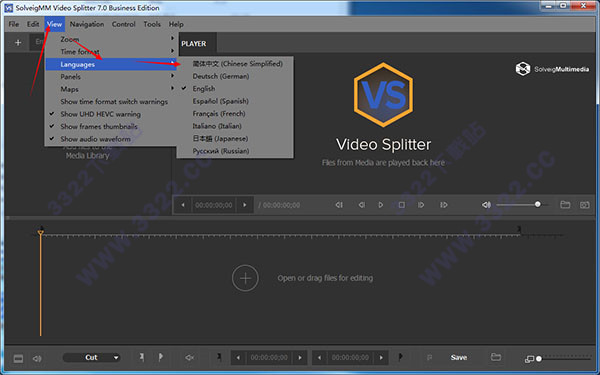Click the Save button

click(x=459, y=357)
